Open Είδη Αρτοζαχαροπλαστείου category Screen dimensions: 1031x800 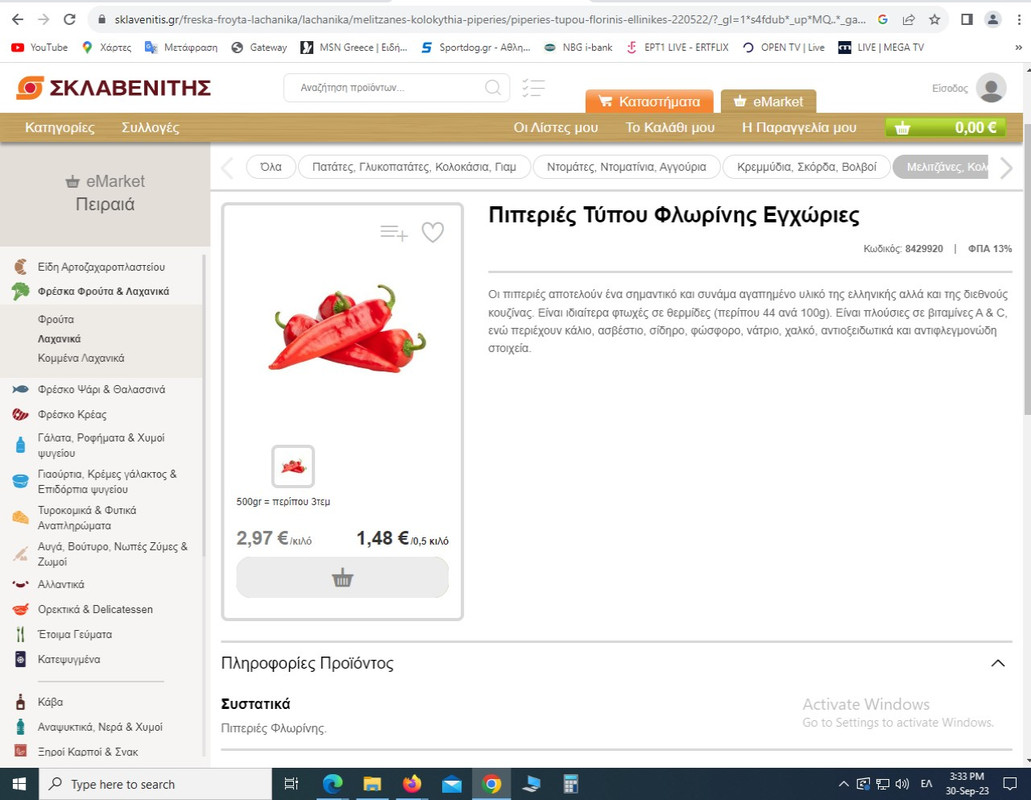(x=101, y=267)
